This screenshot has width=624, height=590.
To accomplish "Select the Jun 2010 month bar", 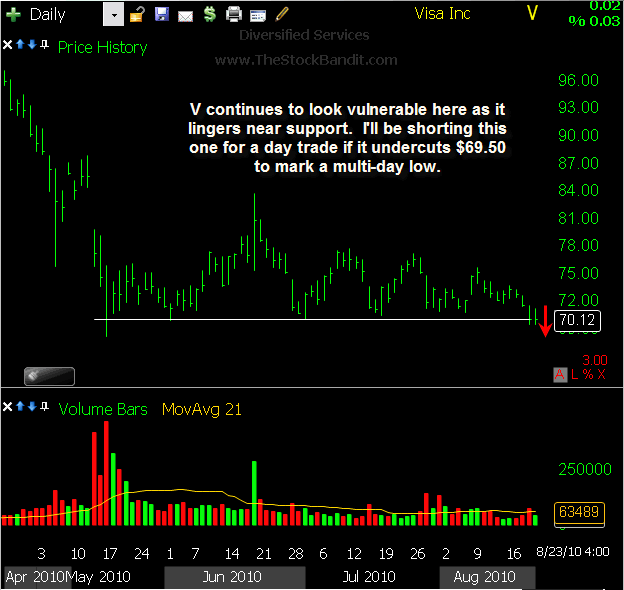I will 235,577.
